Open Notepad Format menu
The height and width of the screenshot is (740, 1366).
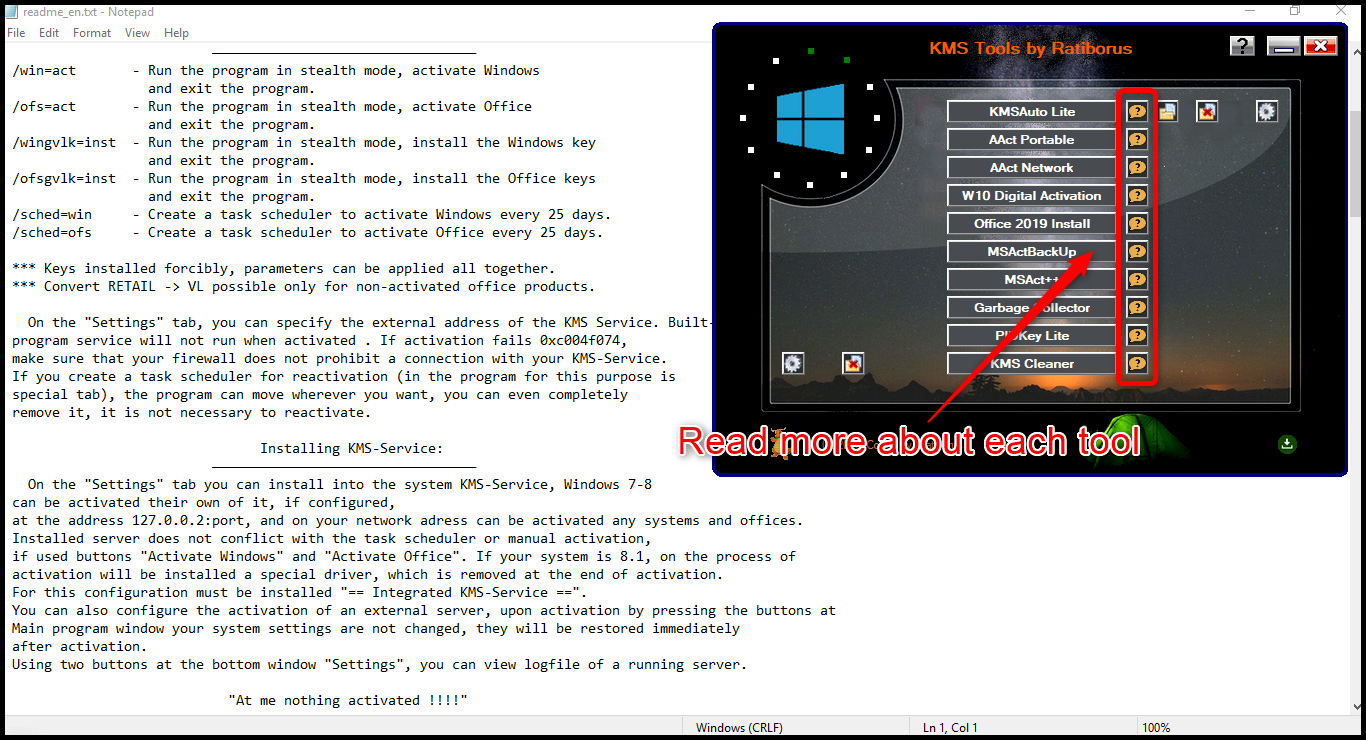[x=92, y=33]
